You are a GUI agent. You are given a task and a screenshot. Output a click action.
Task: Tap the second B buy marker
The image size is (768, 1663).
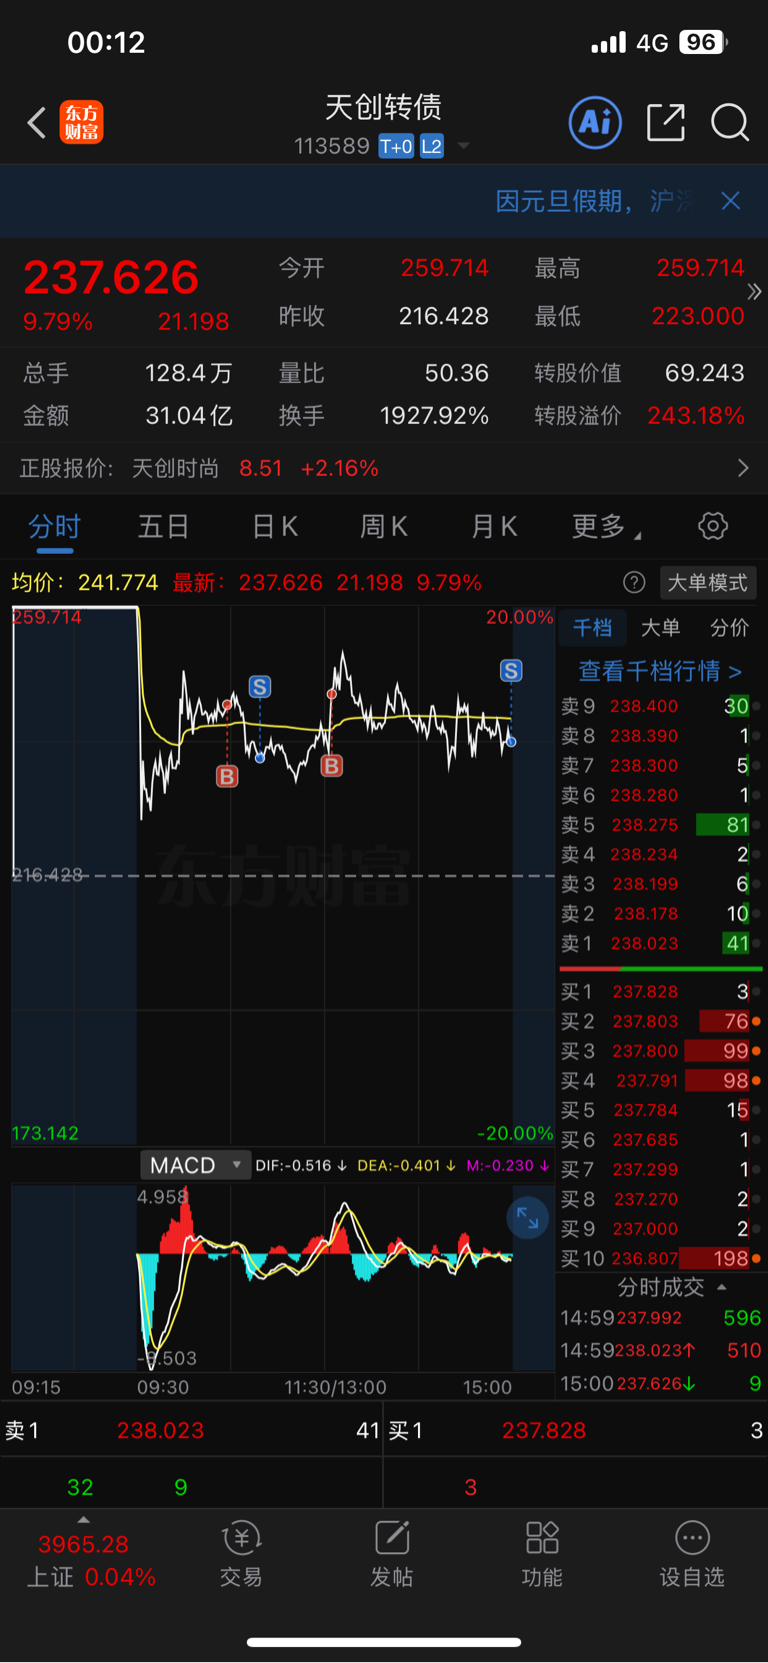point(331,766)
